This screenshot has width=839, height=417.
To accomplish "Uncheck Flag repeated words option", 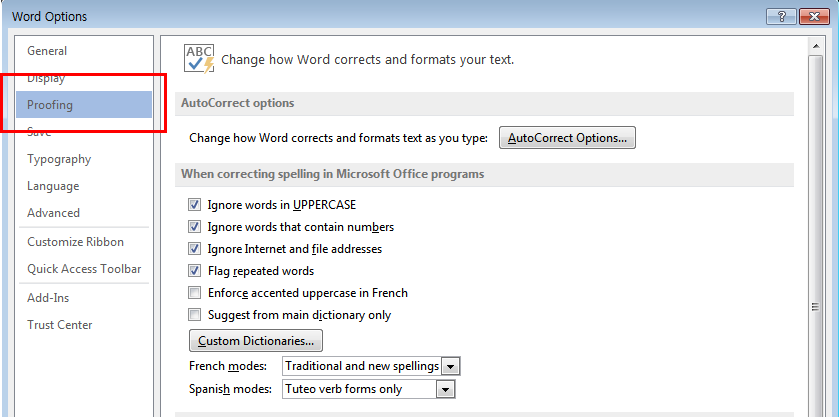I will pyautogui.click(x=194, y=271).
